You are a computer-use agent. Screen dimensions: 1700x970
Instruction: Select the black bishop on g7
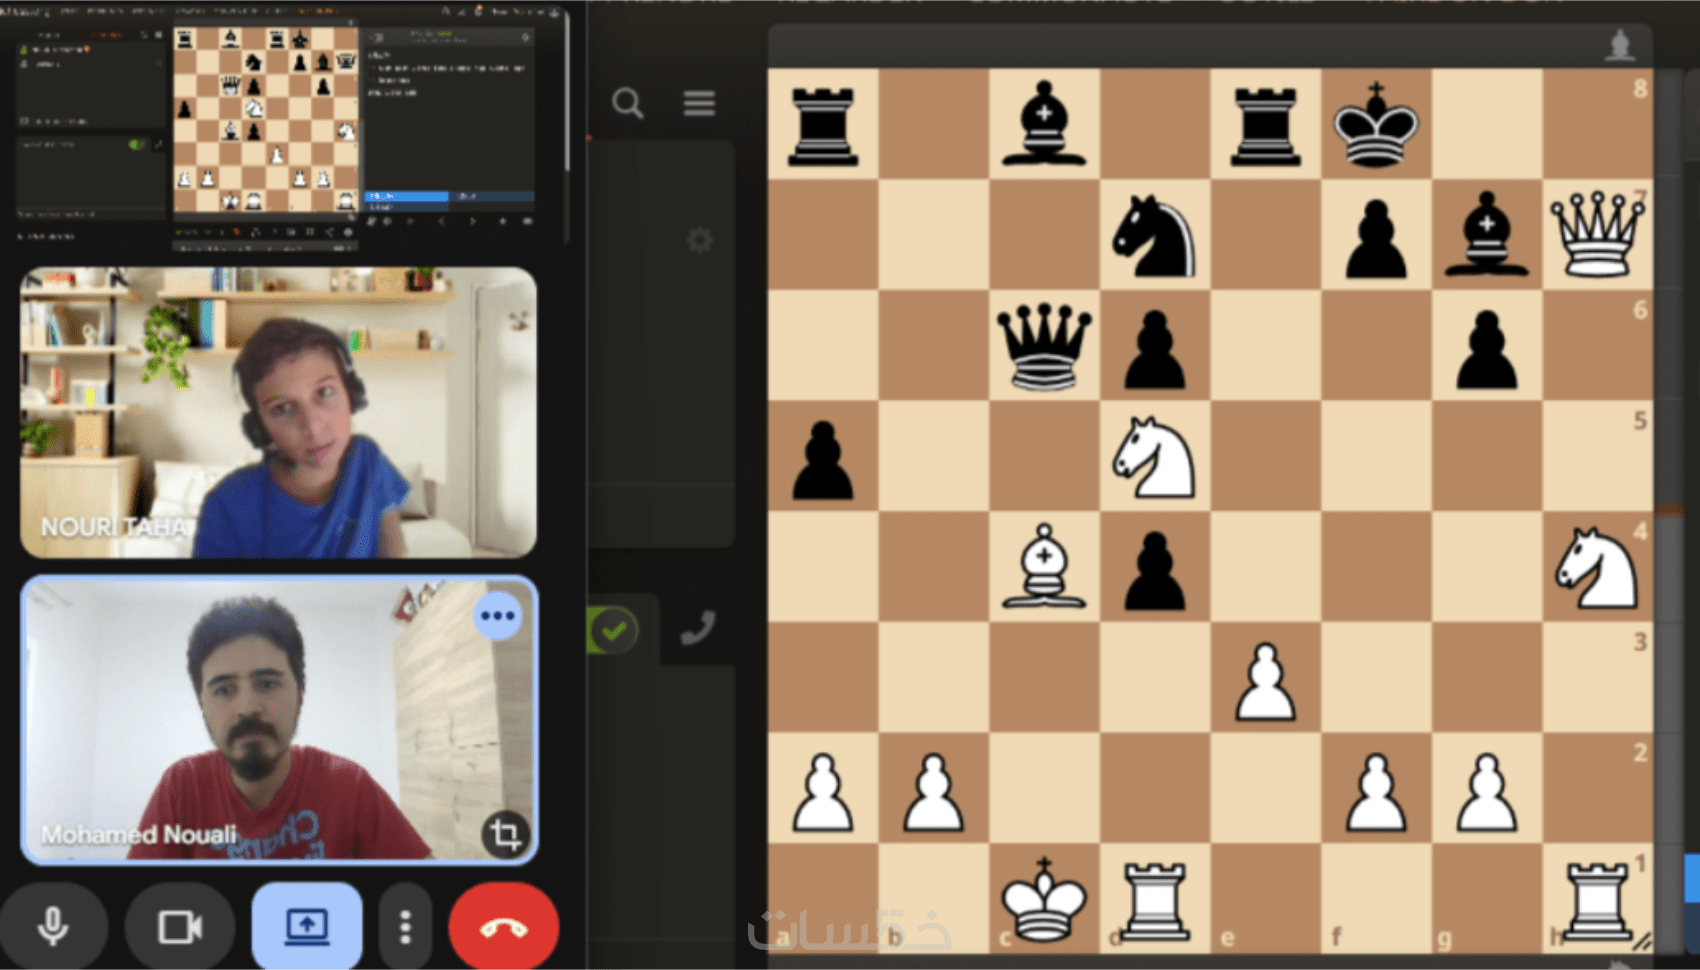pos(1487,233)
